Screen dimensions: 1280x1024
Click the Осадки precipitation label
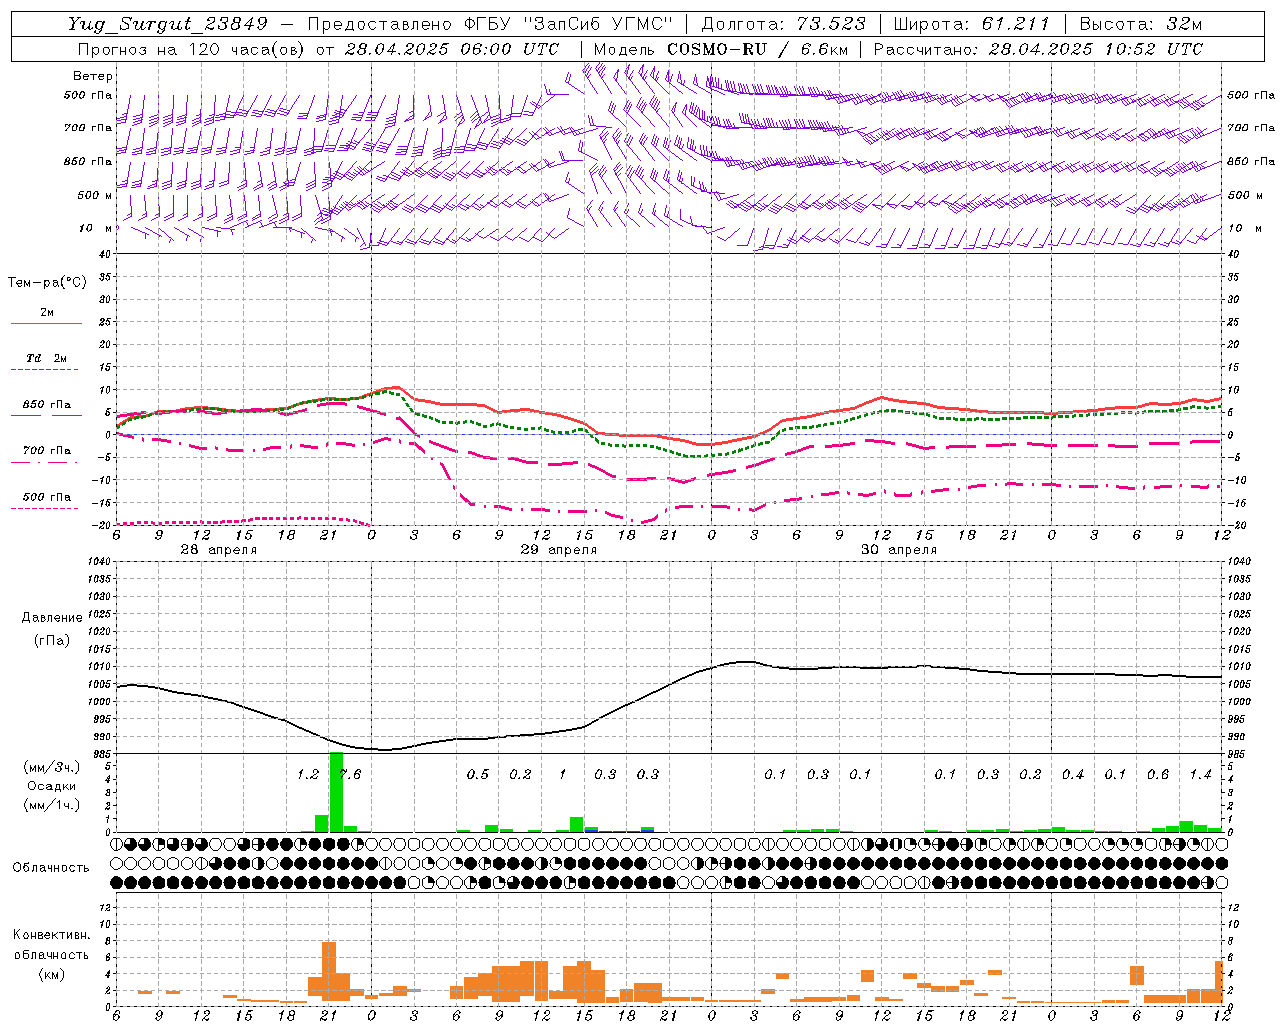tap(51, 787)
